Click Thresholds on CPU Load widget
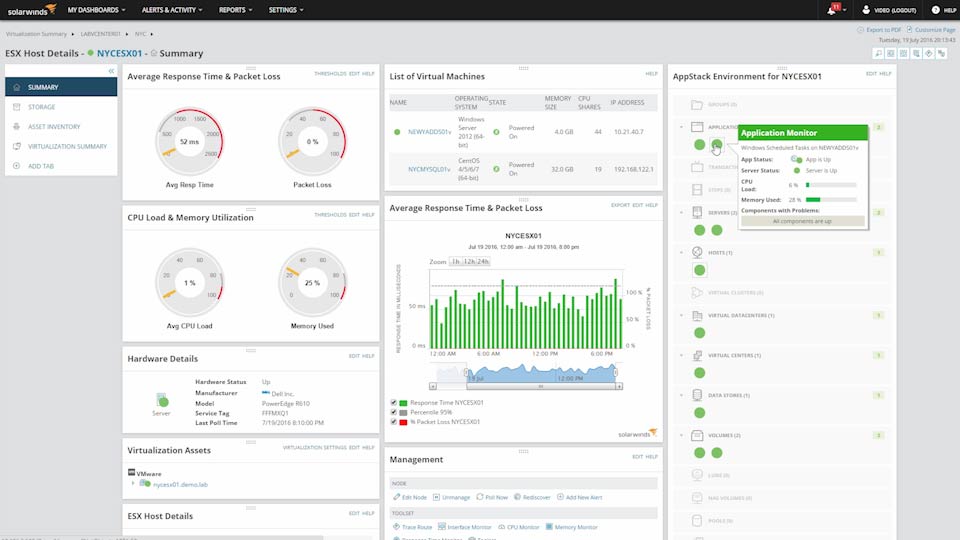960x540 pixels. click(330, 215)
